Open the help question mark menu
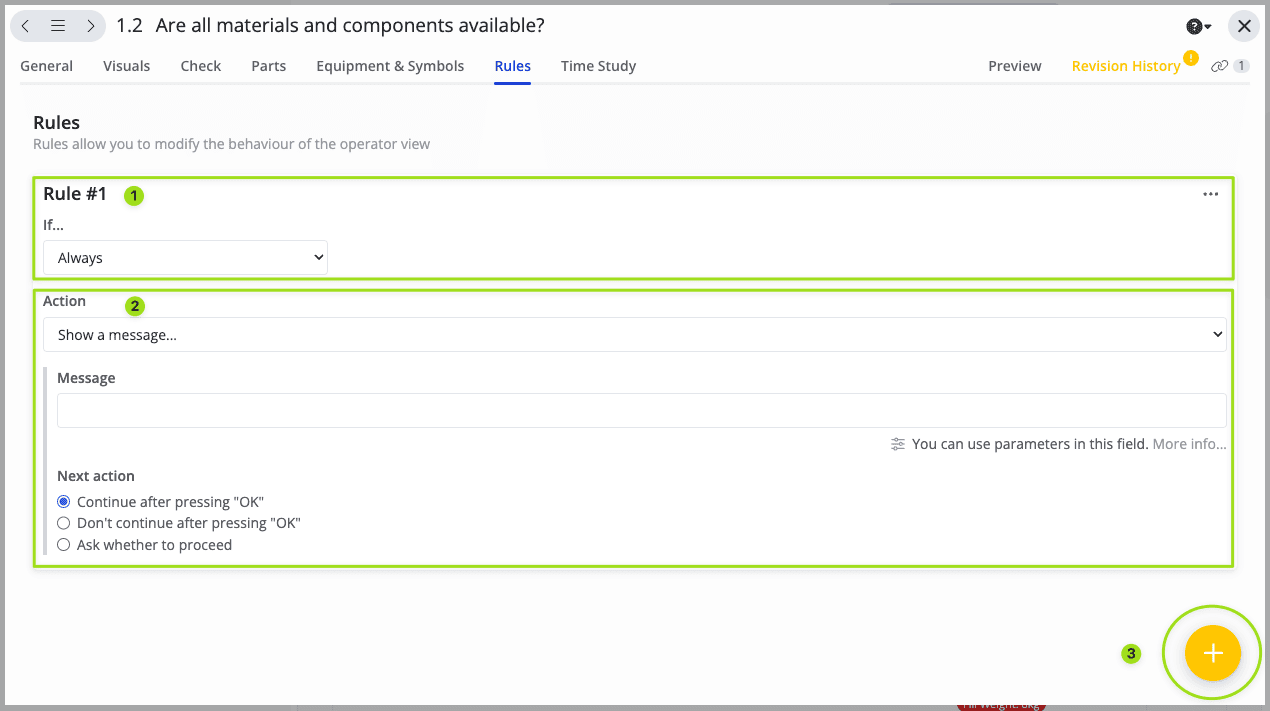The width and height of the screenshot is (1270, 711). tap(1198, 26)
